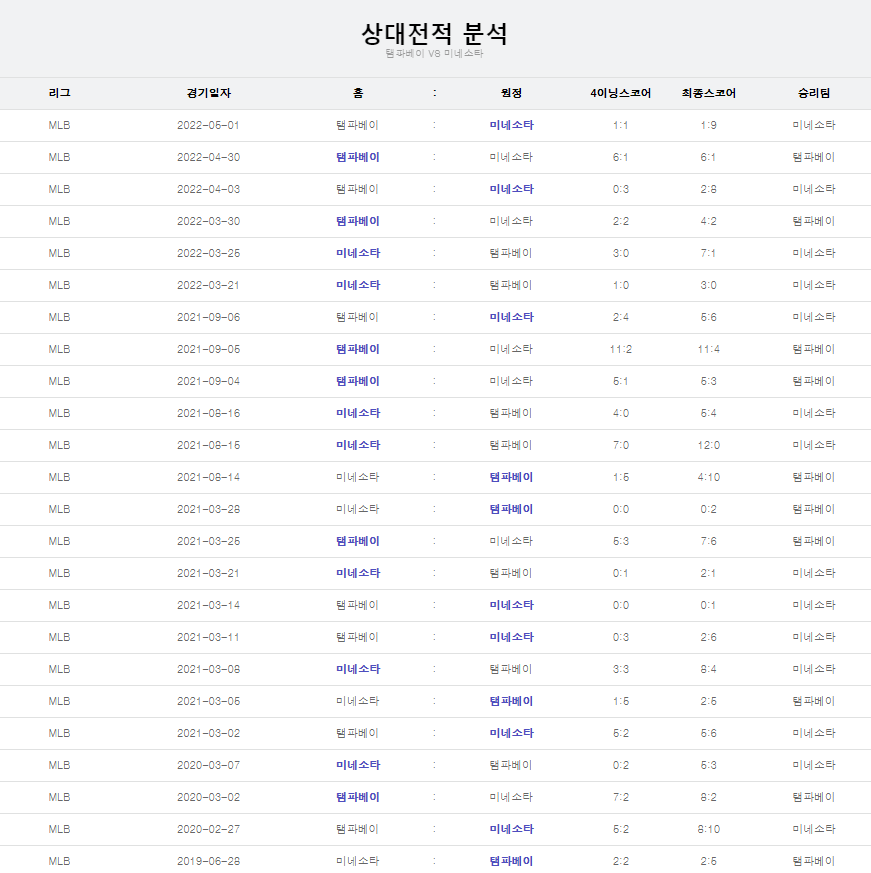The image size is (871, 873).
Task: Click the 승리팀 column header
Action: tap(814, 93)
